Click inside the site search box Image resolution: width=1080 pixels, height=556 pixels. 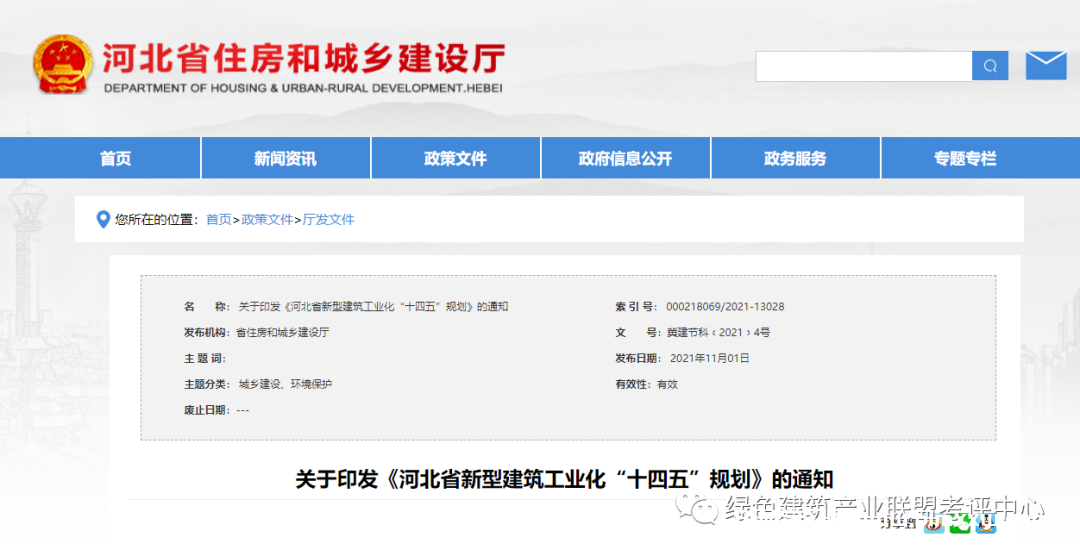(x=863, y=66)
